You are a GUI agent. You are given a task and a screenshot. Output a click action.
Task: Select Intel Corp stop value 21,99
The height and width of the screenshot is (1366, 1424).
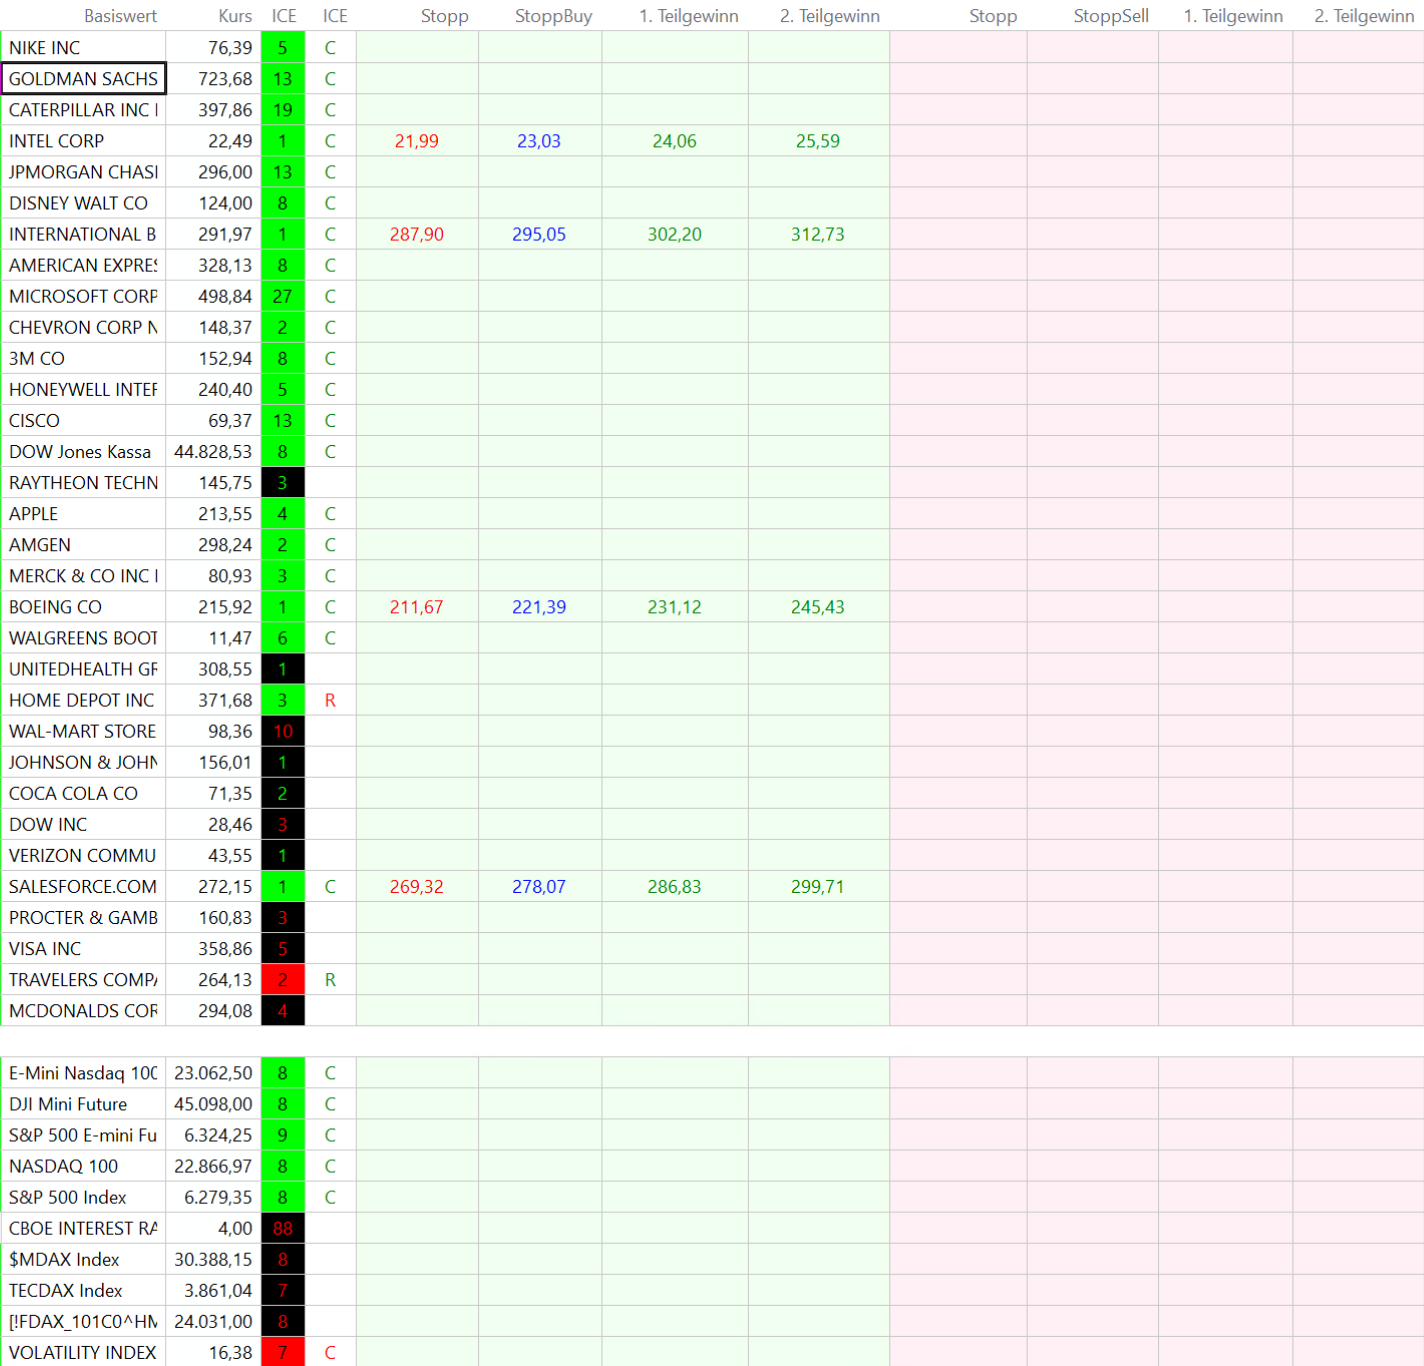(416, 141)
